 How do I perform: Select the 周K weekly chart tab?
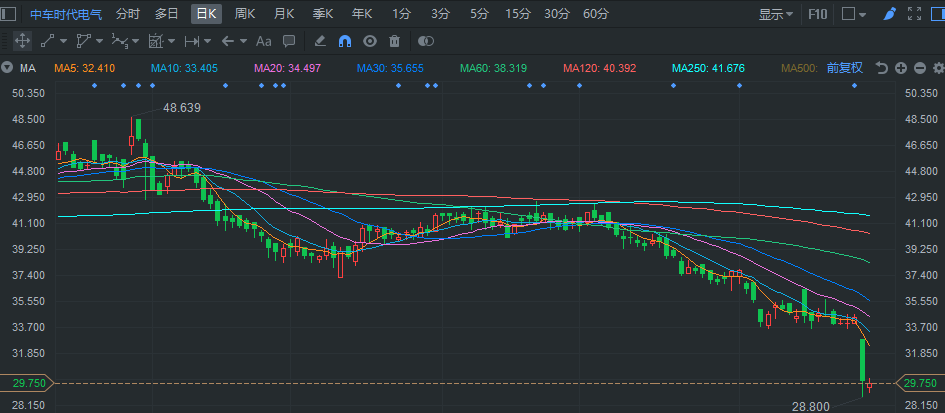point(245,14)
